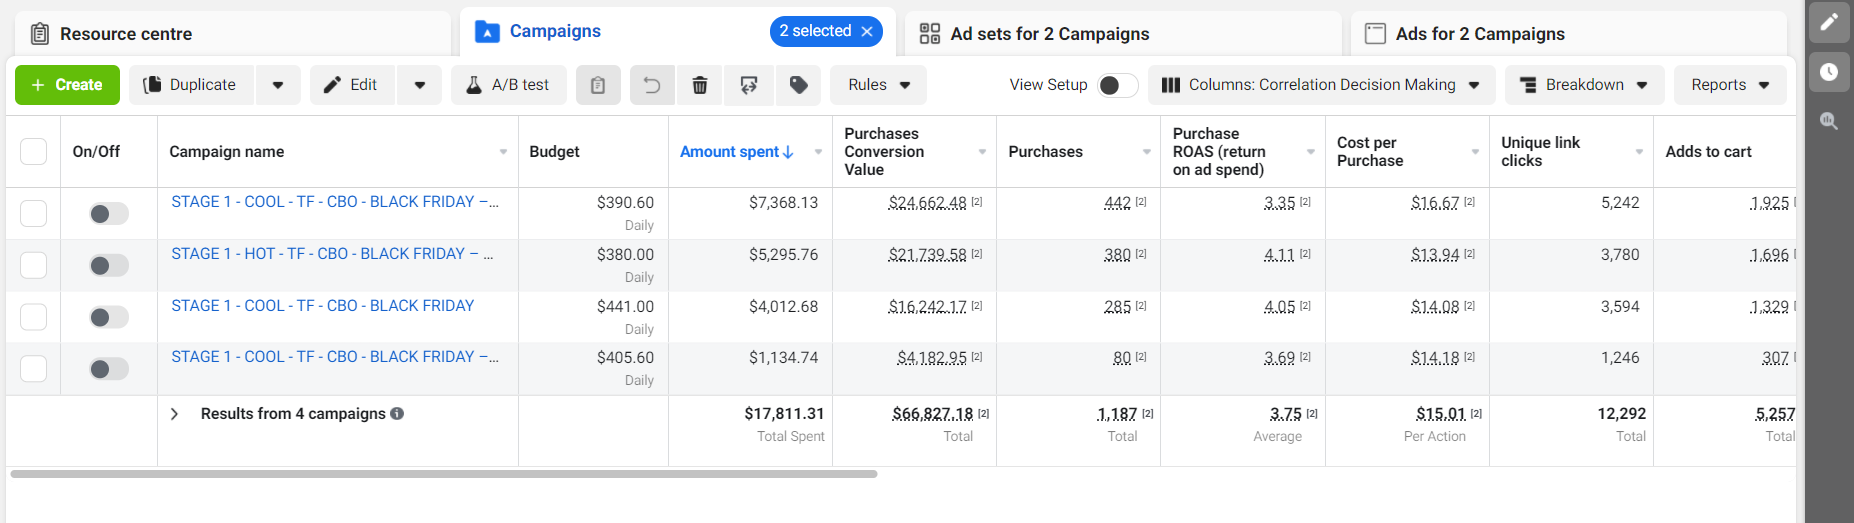Click the Ads window icon
The height and width of the screenshot is (523, 1854).
pos(1375,34)
